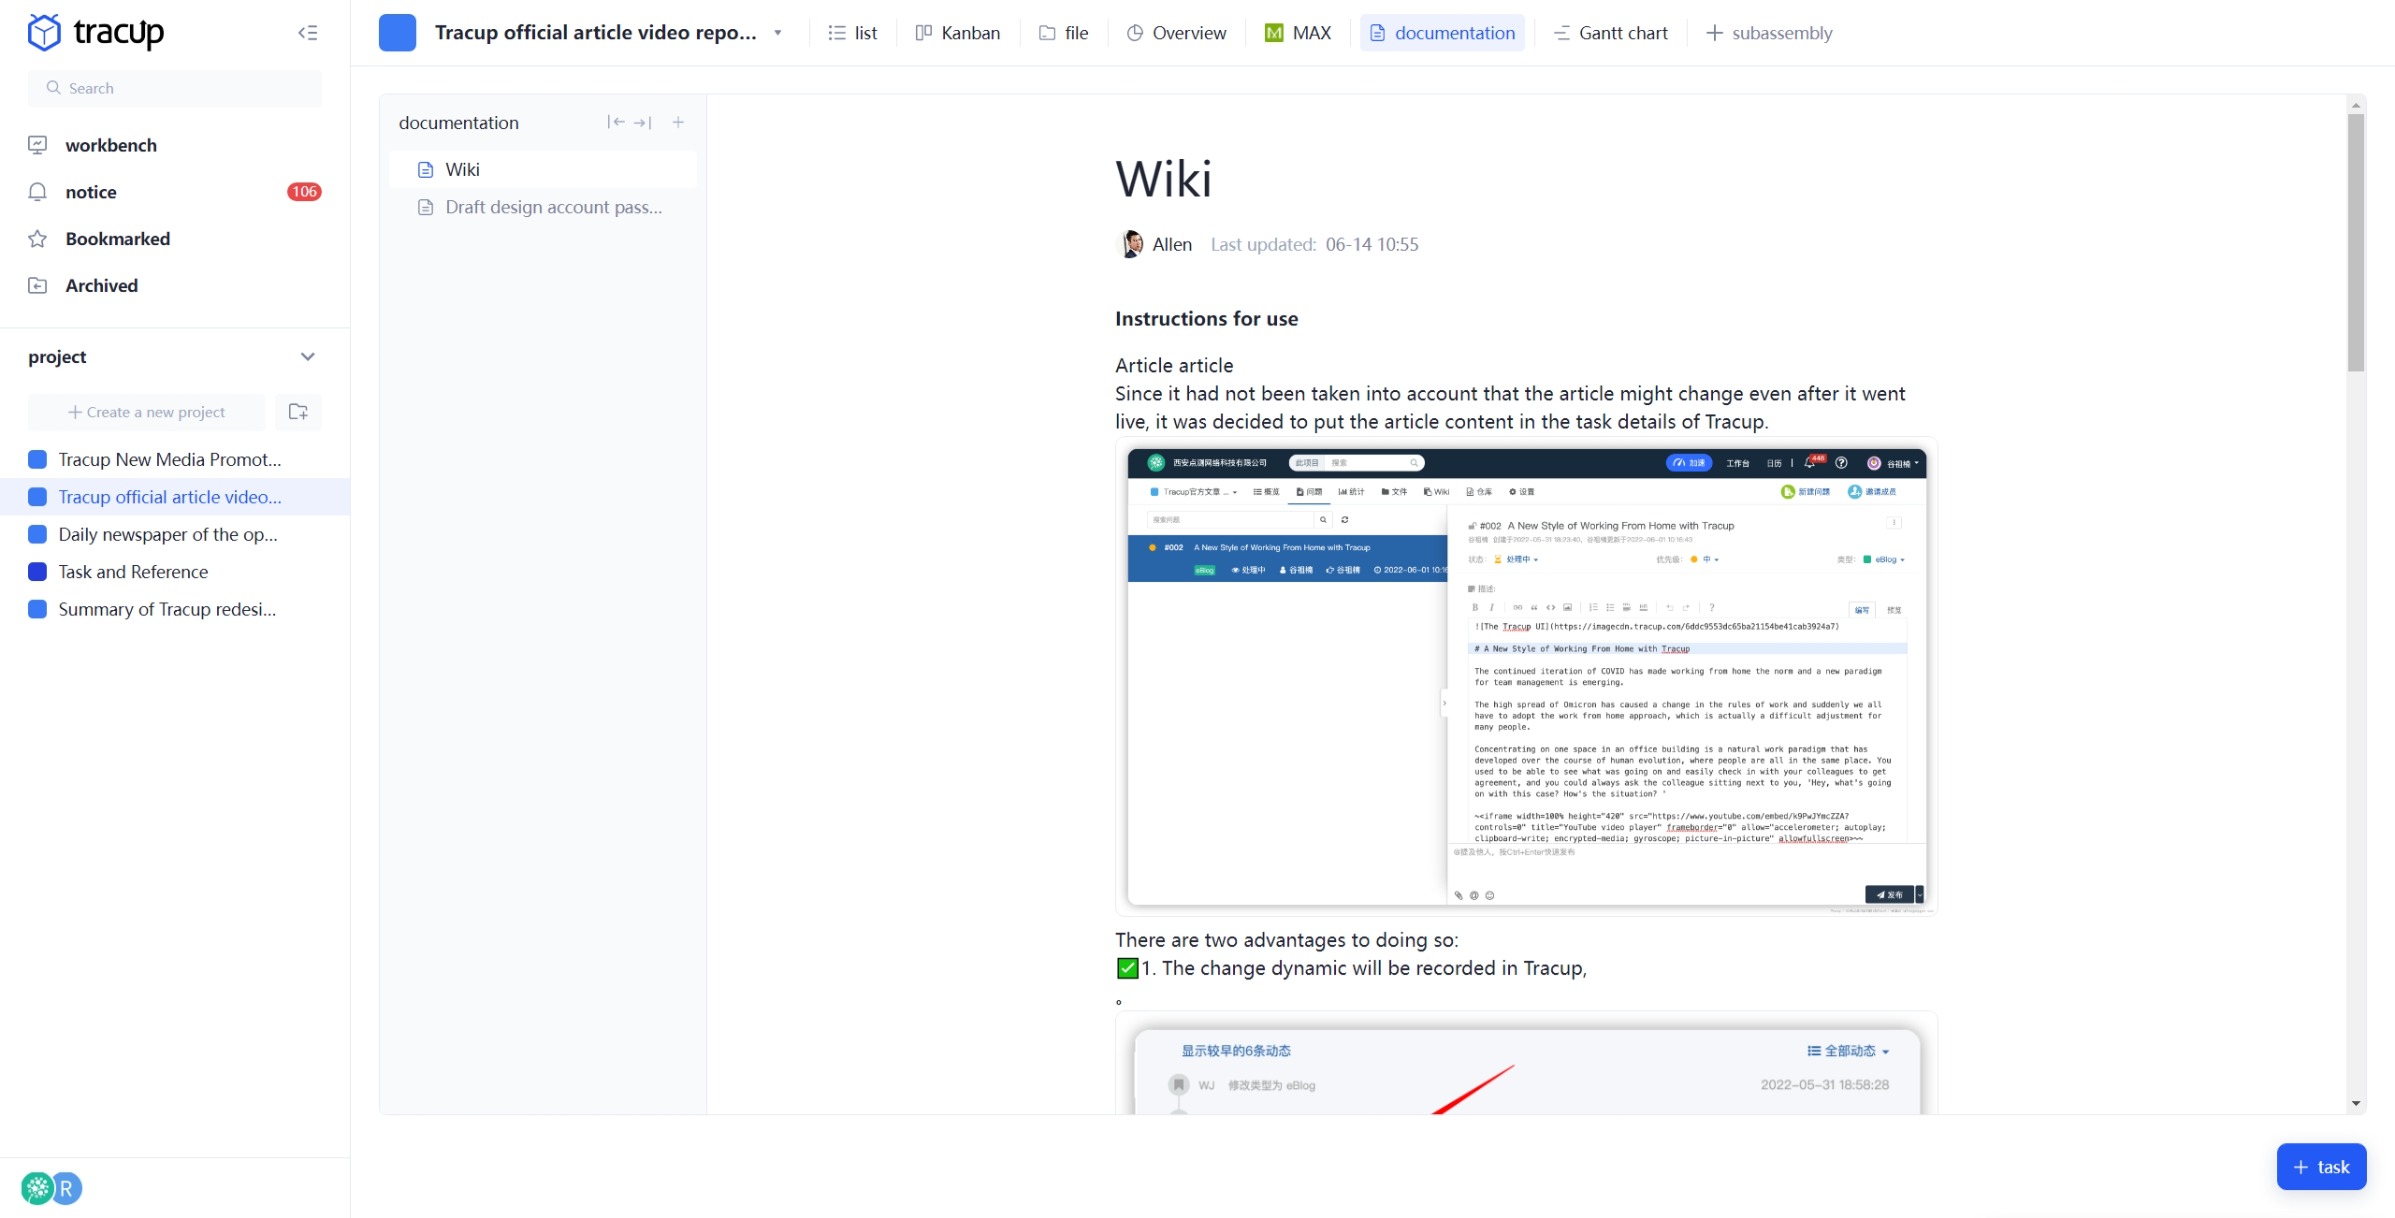The width and height of the screenshot is (2395, 1218).
Task: Add new document with plus icon
Action: [678, 122]
